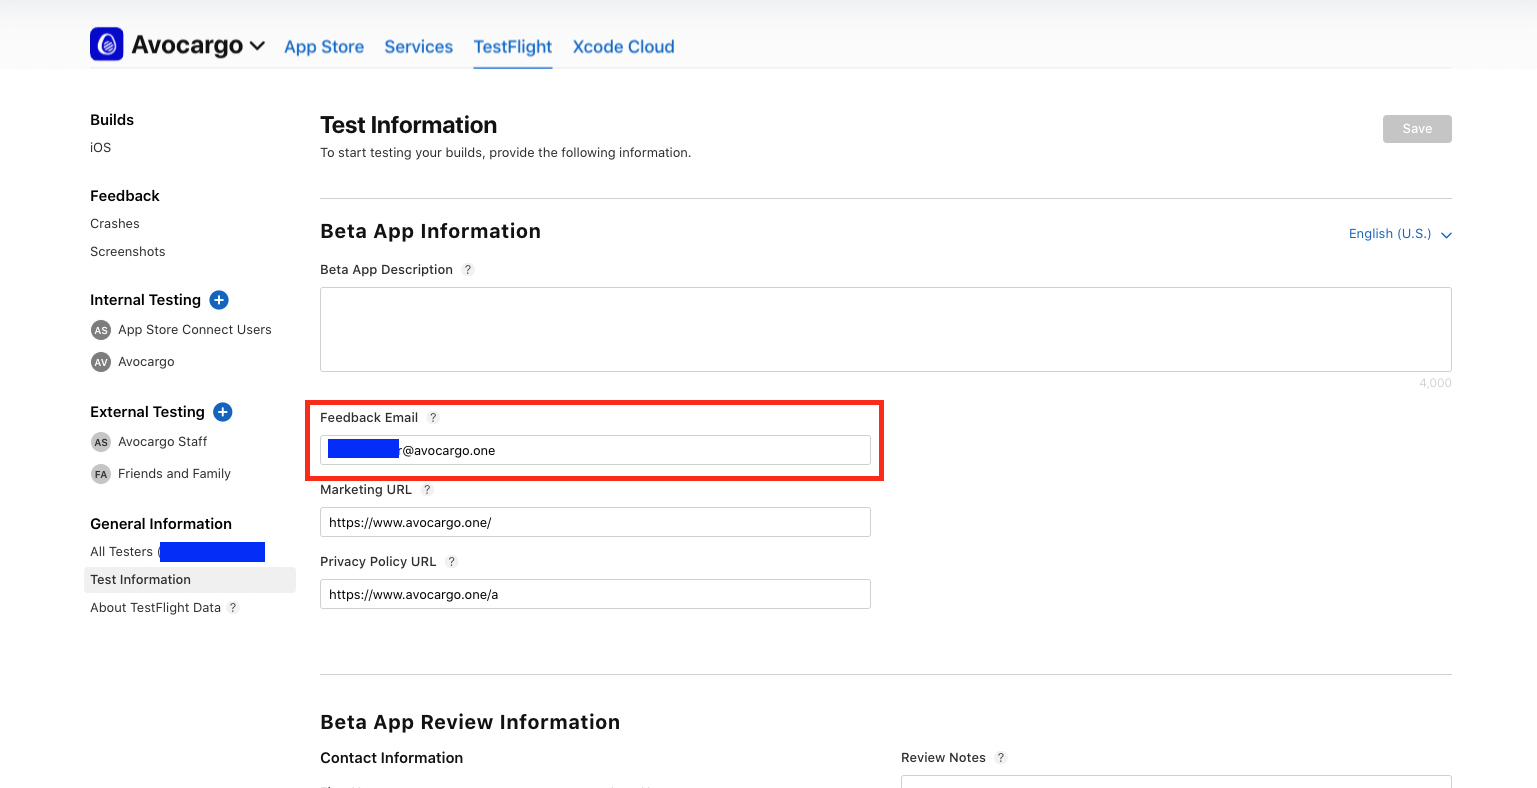
Task: Open the Avocargo Staff external group
Action: [163, 442]
